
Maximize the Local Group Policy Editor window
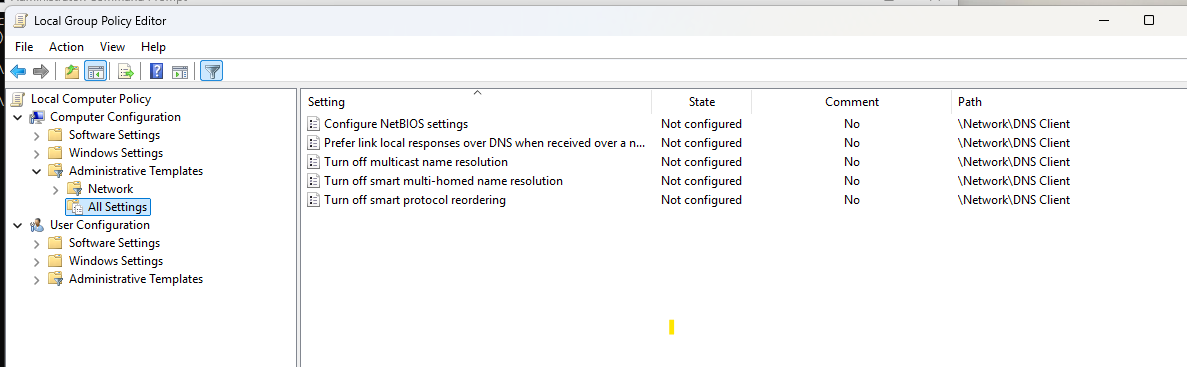[x=1148, y=20]
